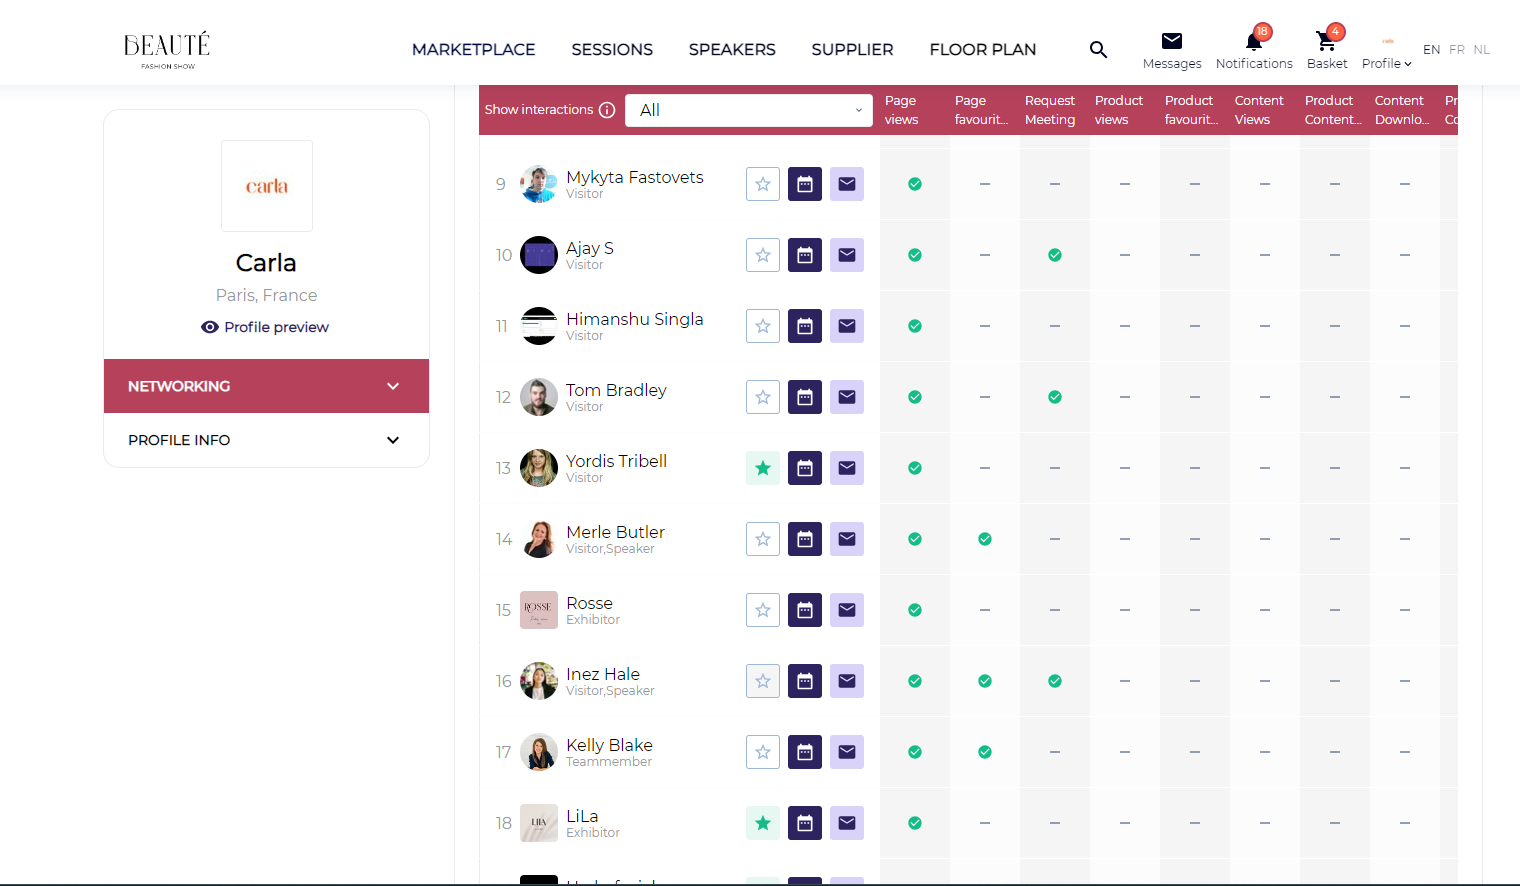The height and width of the screenshot is (886, 1520).
Task: Click calendar icon for Inez Hale
Action: pyautogui.click(x=805, y=681)
